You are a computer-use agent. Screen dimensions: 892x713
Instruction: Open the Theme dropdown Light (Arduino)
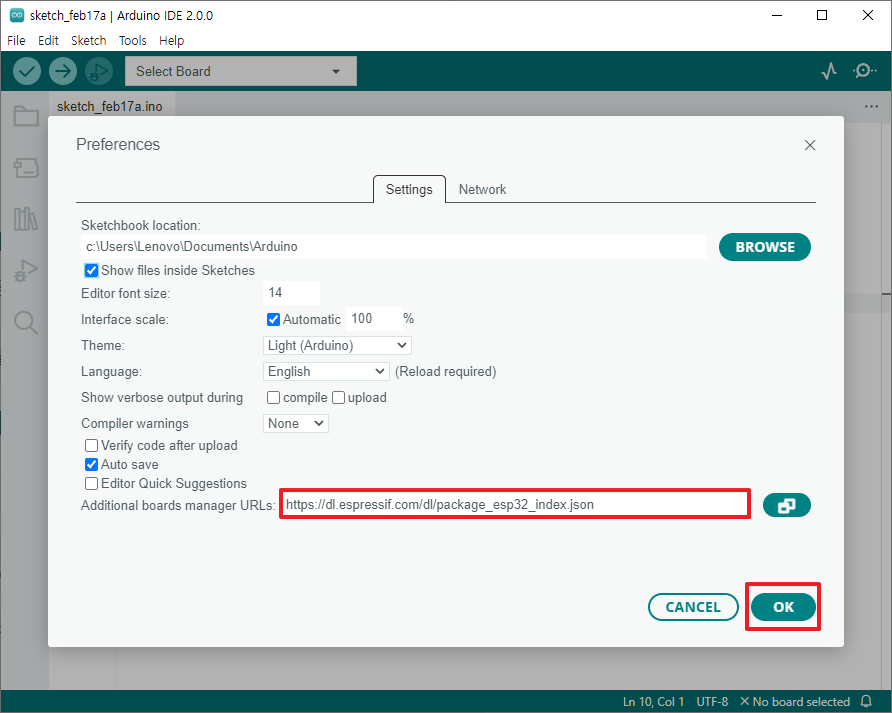point(337,345)
